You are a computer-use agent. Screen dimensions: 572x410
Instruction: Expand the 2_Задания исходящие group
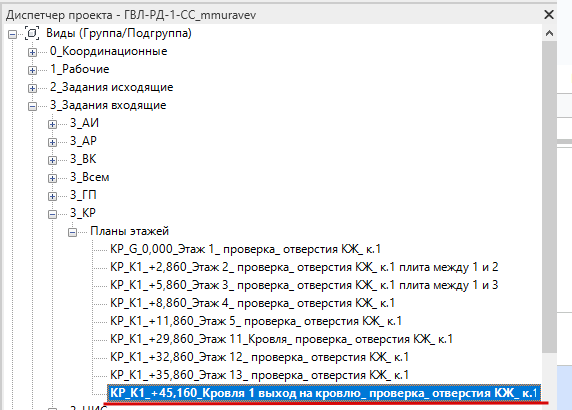tap(32, 88)
